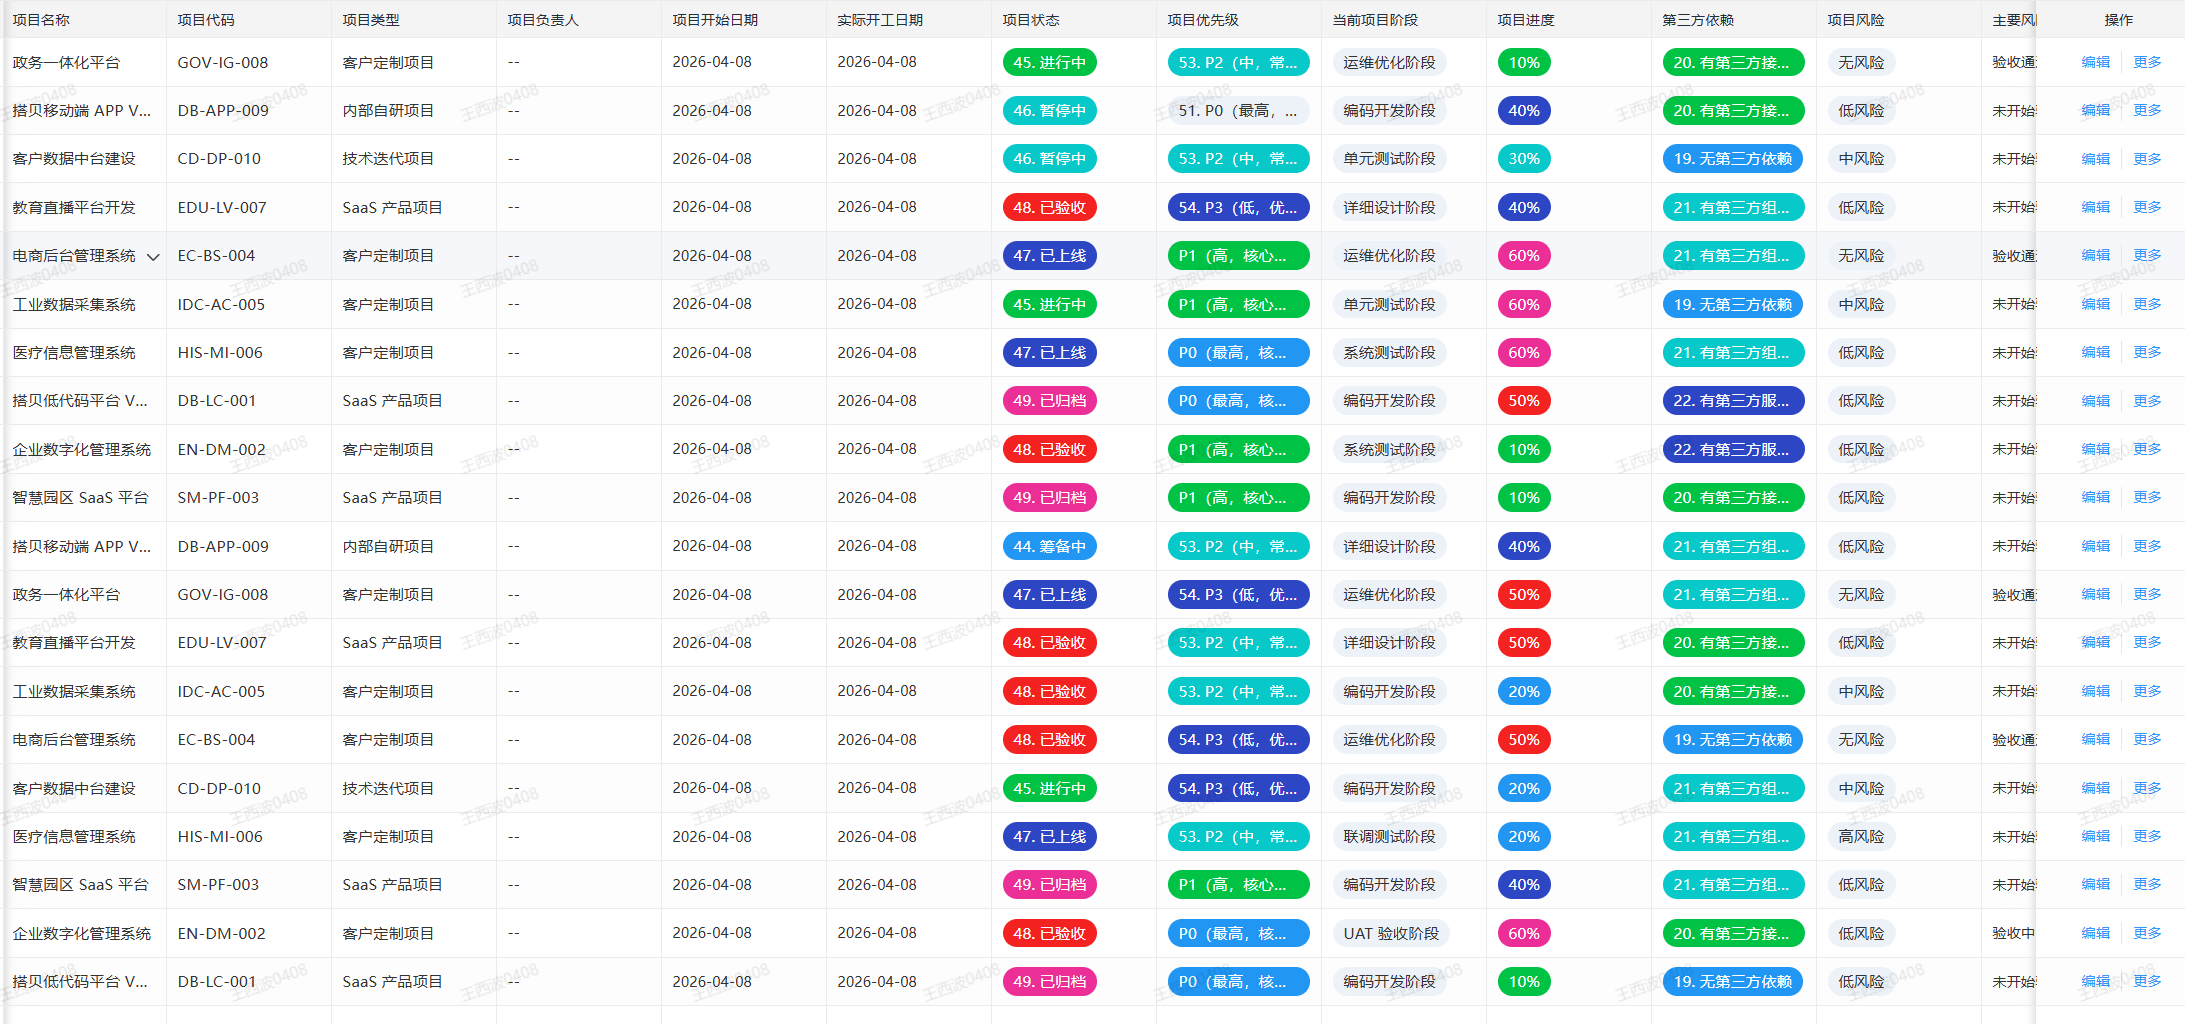Image resolution: width=2185 pixels, height=1024 pixels.
Task: Click the 项目代码 column header
Action: pyautogui.click(x=206, y=20)
